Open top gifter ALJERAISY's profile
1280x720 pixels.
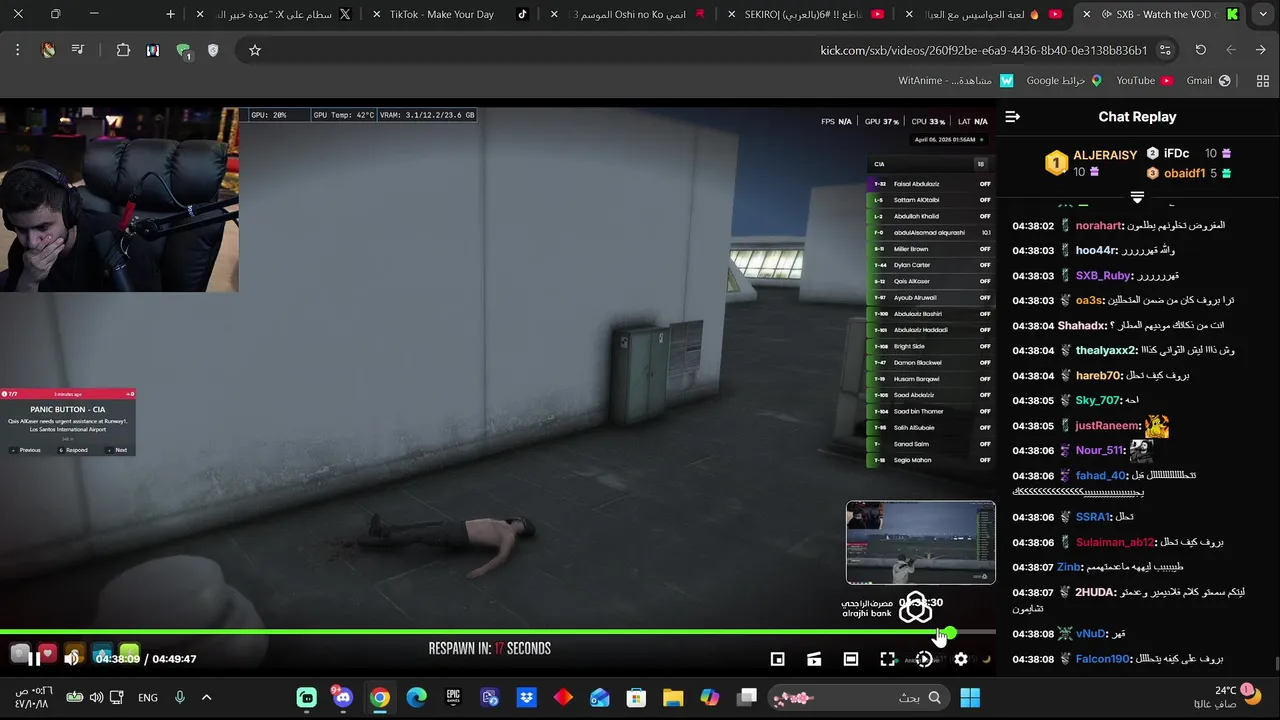click(x=1105, y=155)
